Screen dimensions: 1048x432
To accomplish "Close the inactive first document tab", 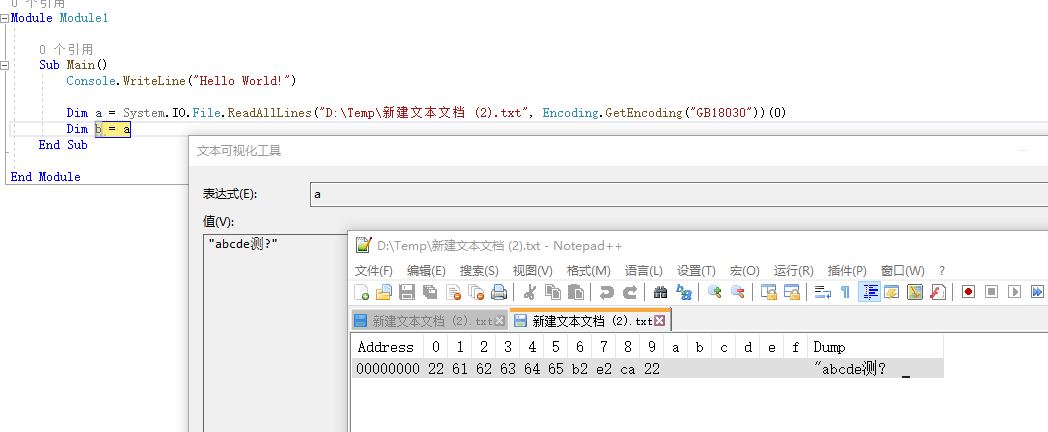I will (499, 321).
